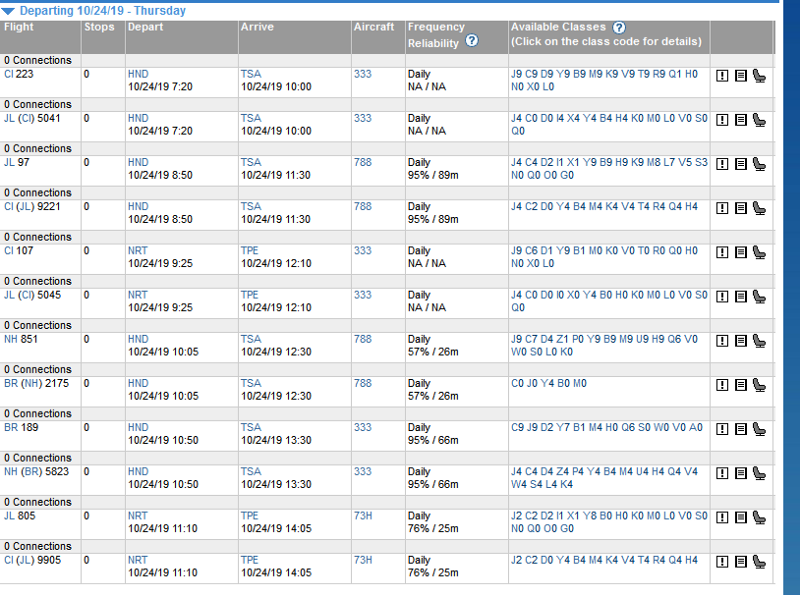Open alert info icon for BR (NH) 2175

[x=722, y=385]
